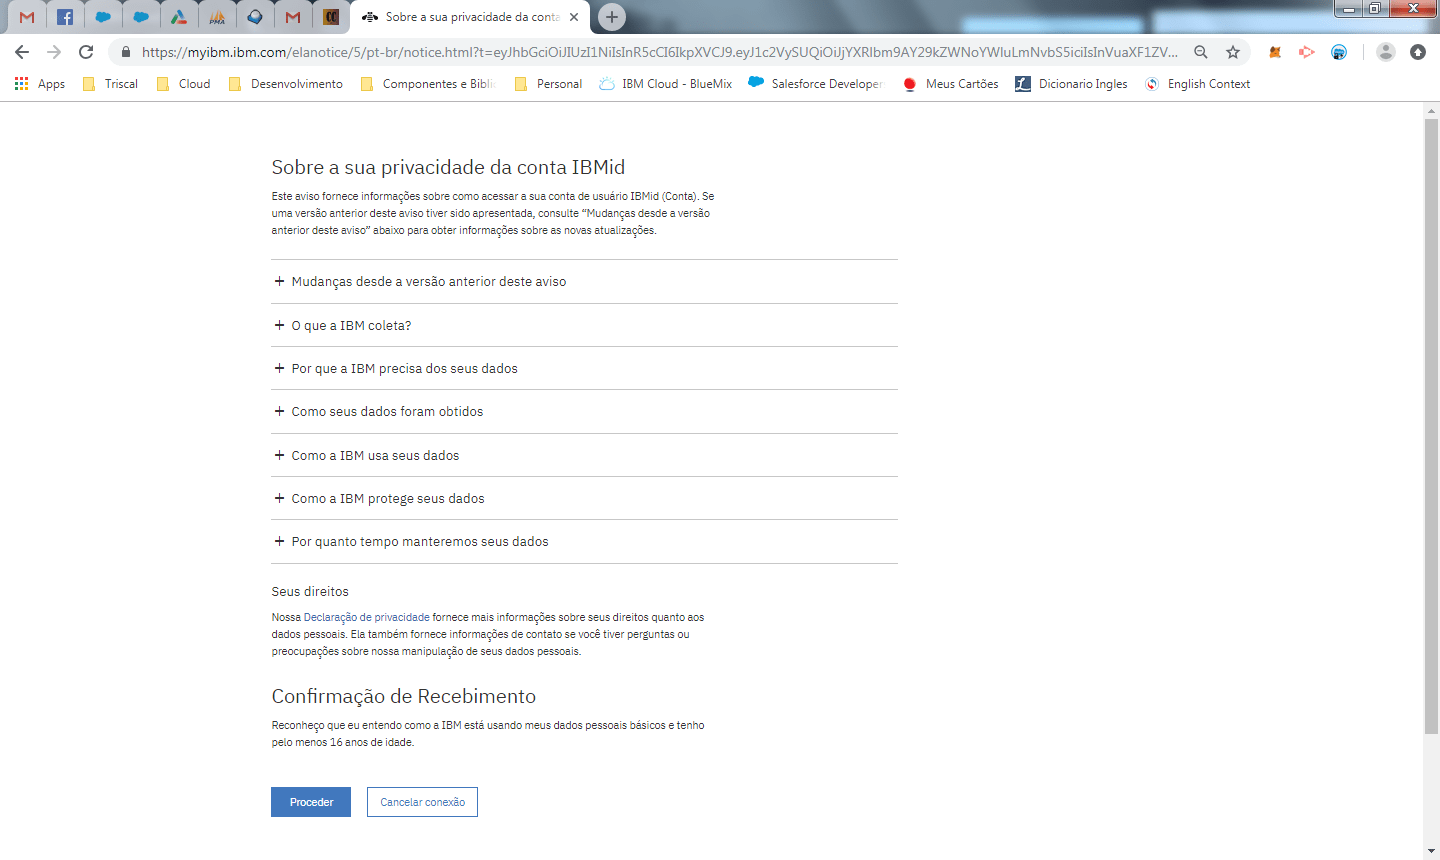This screenshot has width=1440, height=860.
Task: Open the Dicionario Ingles bookmark
Action: (x=1071, y=84)
